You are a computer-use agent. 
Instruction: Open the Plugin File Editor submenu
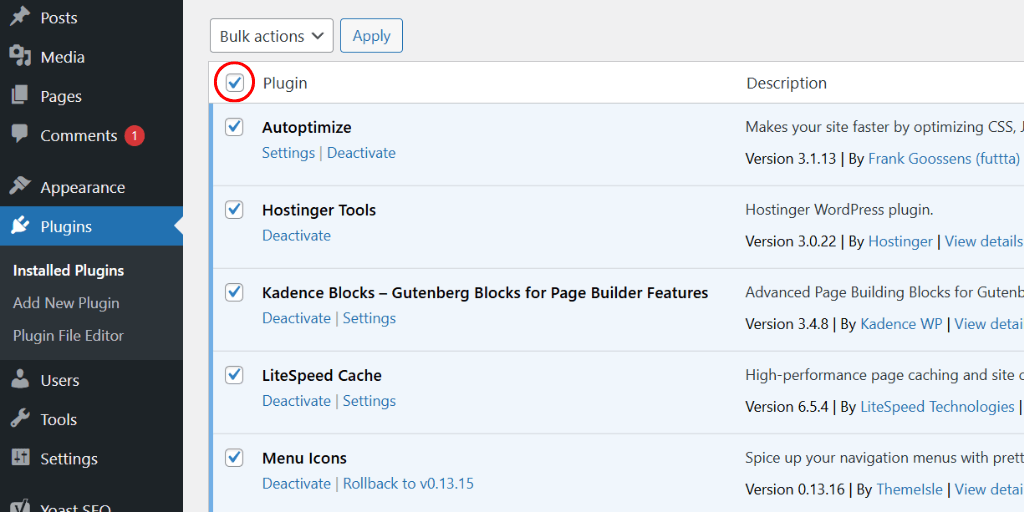[68, 336]
